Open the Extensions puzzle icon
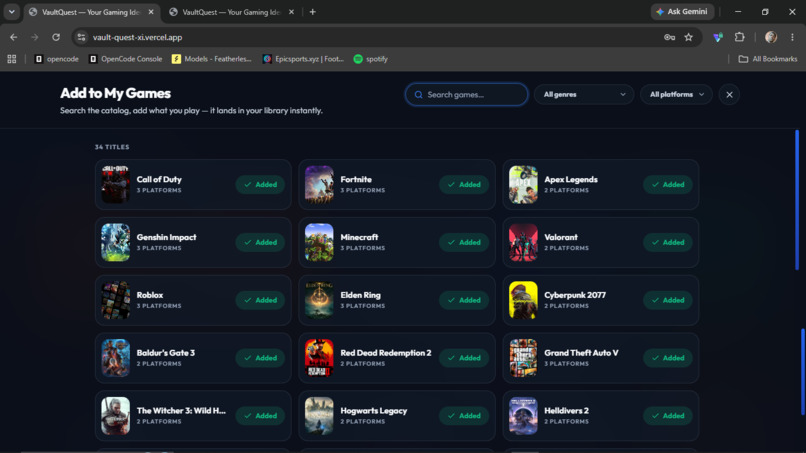This screenshot has width=806, height=453. click(740, 37)
